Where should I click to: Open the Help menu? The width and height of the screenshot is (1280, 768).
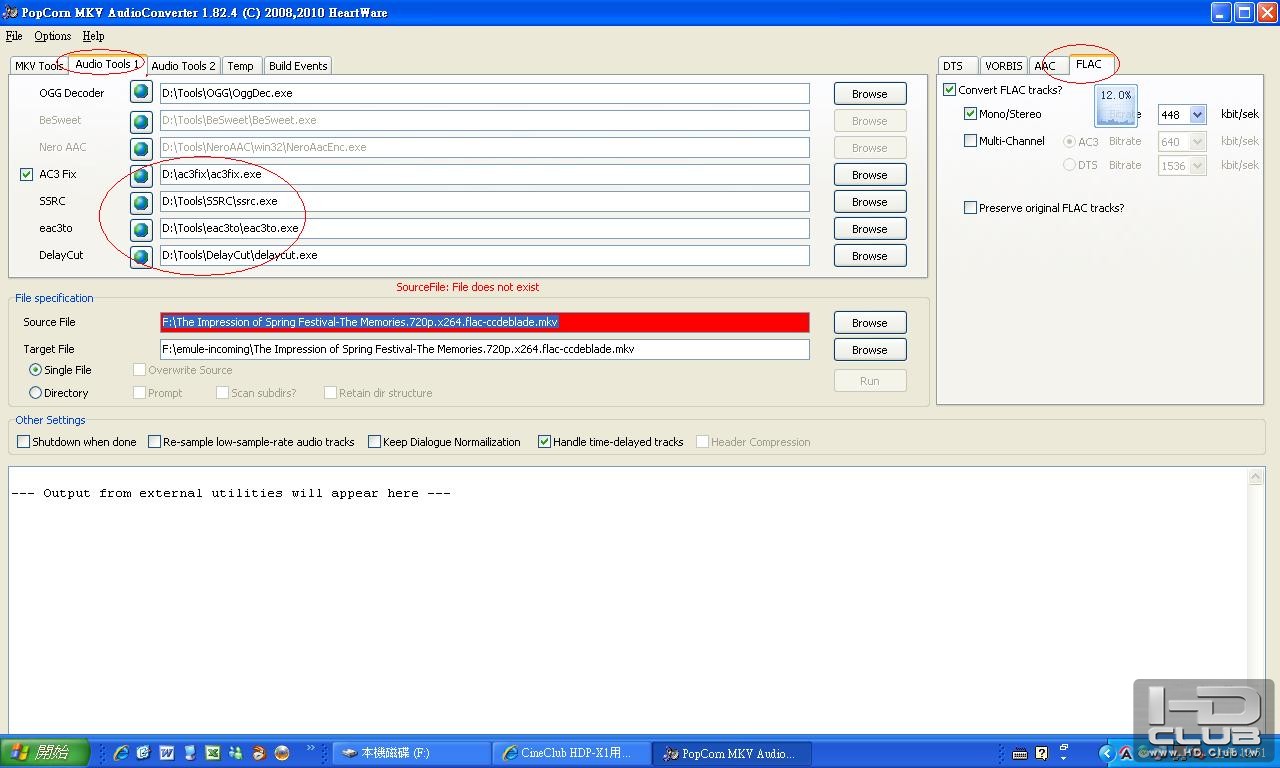point(93,36)
